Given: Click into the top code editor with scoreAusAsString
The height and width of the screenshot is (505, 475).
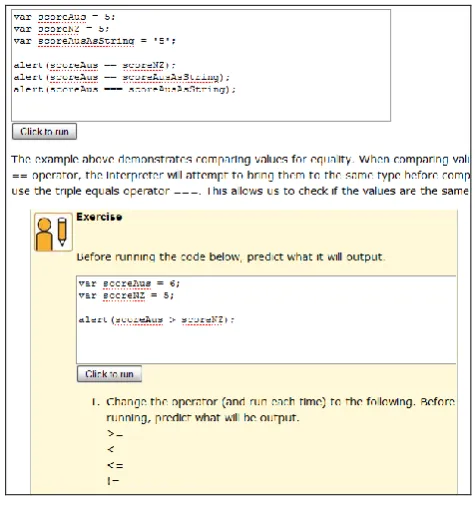Looking at the screenshot, I should (201, 65).
